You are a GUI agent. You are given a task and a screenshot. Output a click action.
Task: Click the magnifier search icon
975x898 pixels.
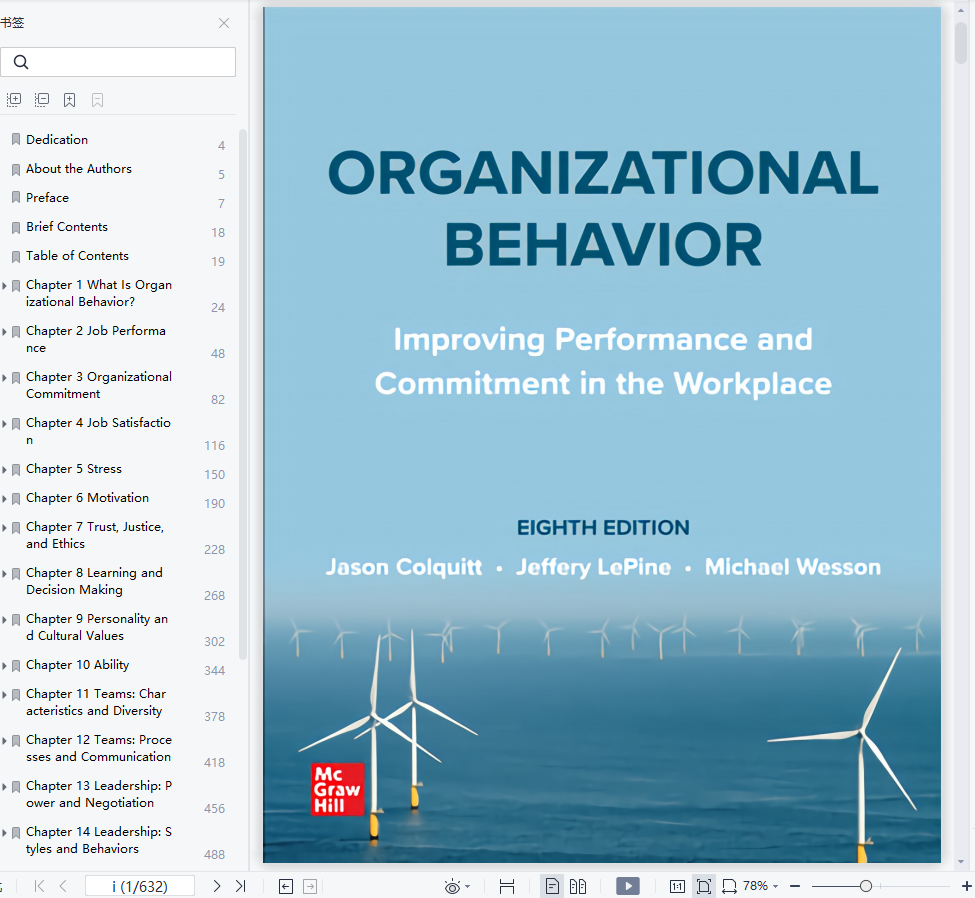(21, 62)
